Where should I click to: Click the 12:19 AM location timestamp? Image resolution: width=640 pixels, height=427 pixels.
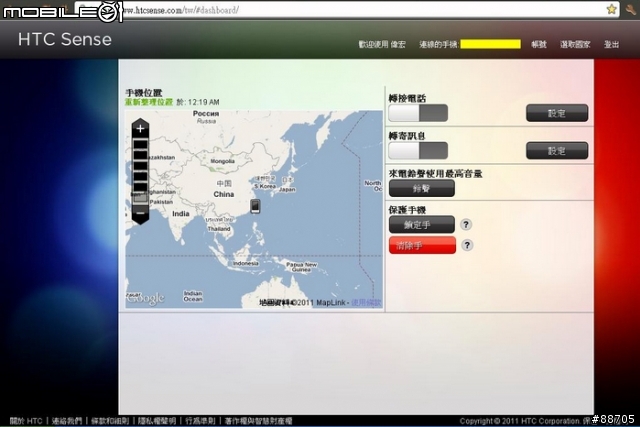pyautogui.click(x=204, y=102)
